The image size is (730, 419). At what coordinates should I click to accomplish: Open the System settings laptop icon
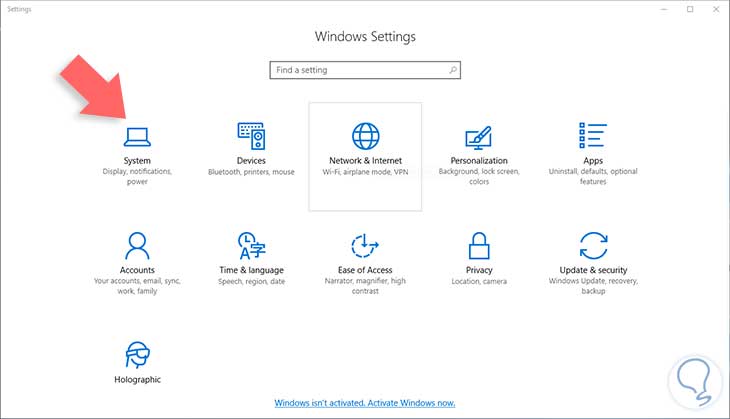[137, 135]
